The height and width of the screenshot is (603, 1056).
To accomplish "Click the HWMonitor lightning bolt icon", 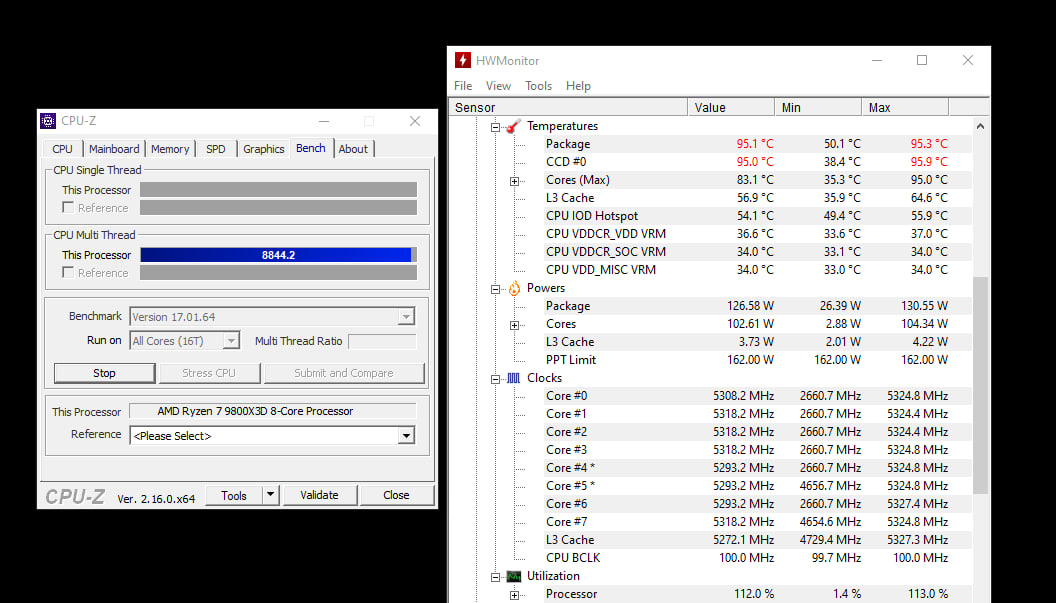I will 463,60.
